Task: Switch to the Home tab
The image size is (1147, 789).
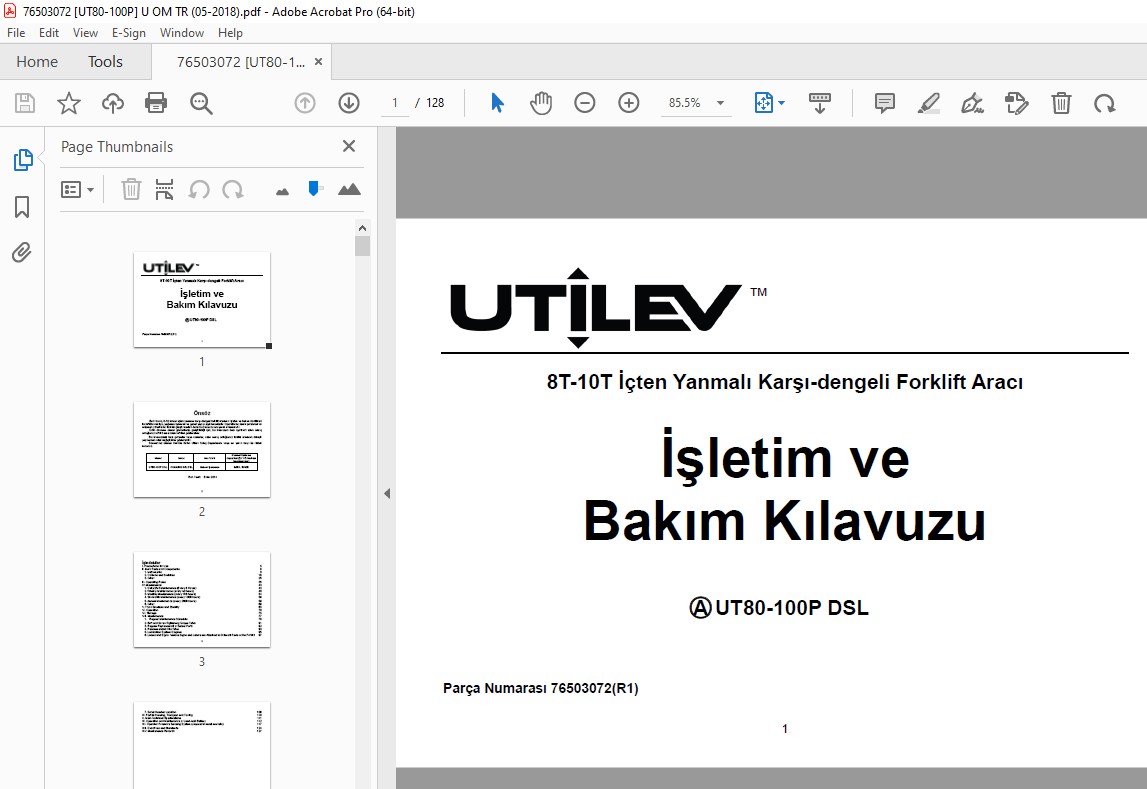Action: pyautogui.click(x=37, y=61)
